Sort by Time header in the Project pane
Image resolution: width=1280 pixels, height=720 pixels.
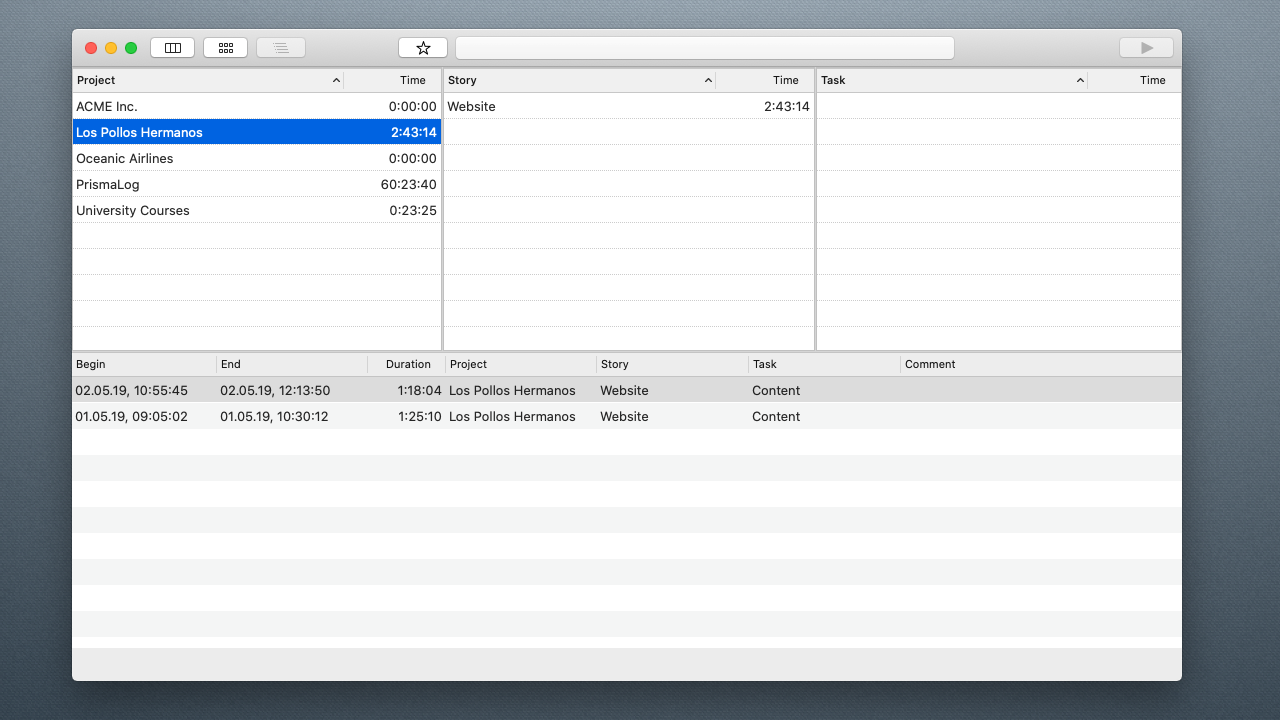pos(392,80)
